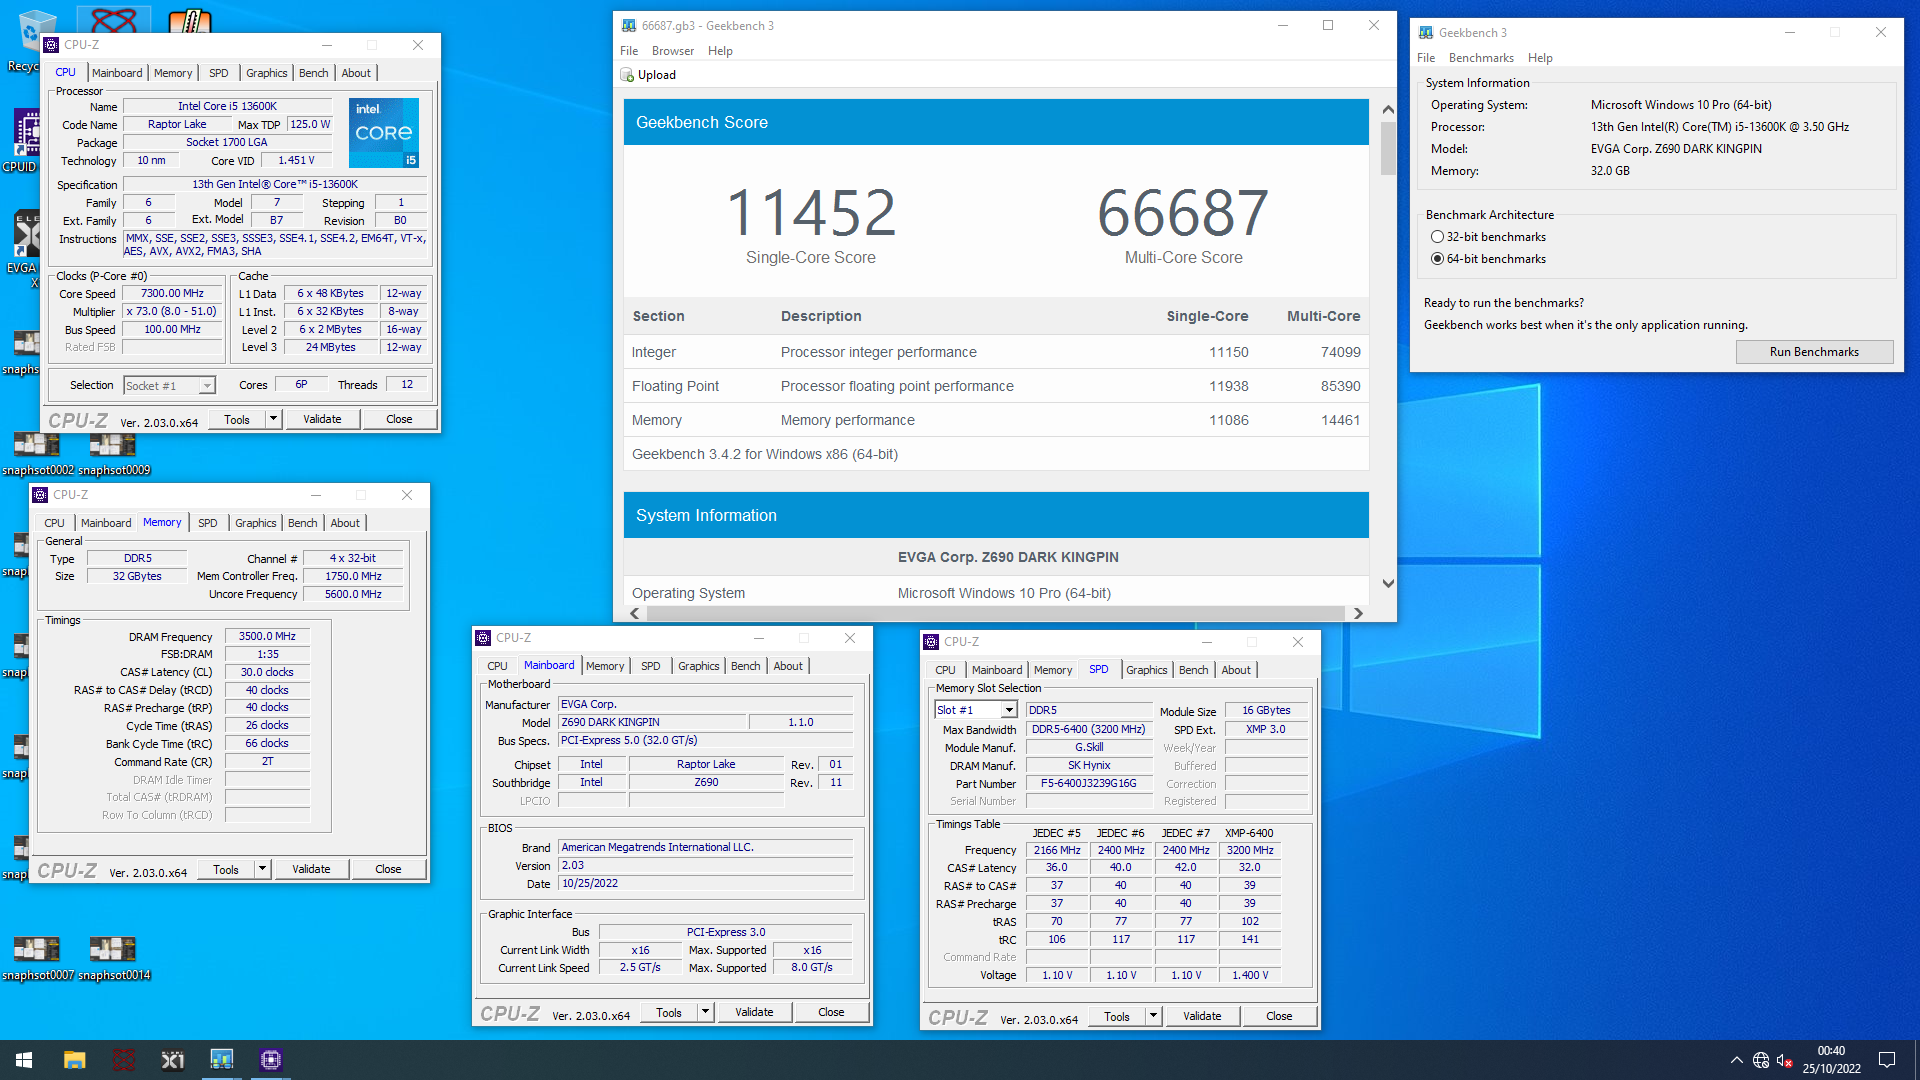Image resolution: width=1920 pixels, height=1080 pixels.
Task: Open the Browser menu in Geekbench results
Action: (x=672, y=51)
